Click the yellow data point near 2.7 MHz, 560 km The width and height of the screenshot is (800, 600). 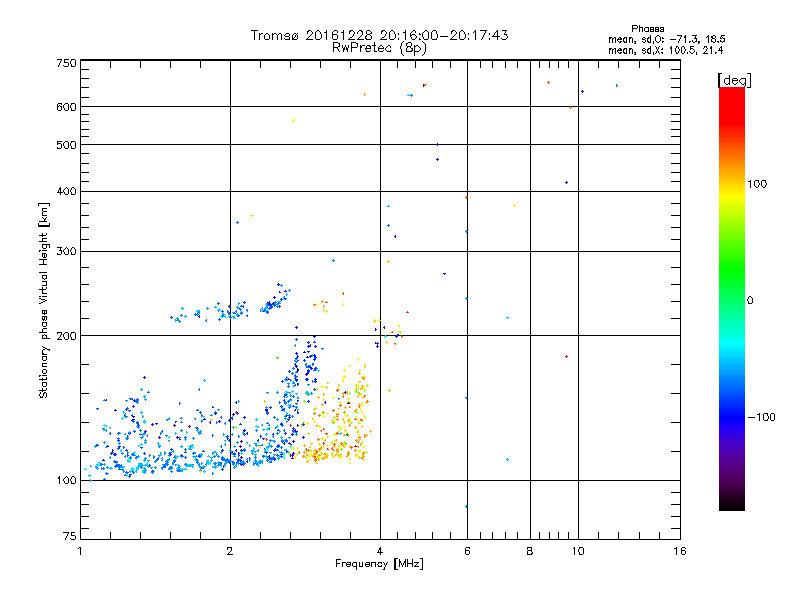(293, 121)
